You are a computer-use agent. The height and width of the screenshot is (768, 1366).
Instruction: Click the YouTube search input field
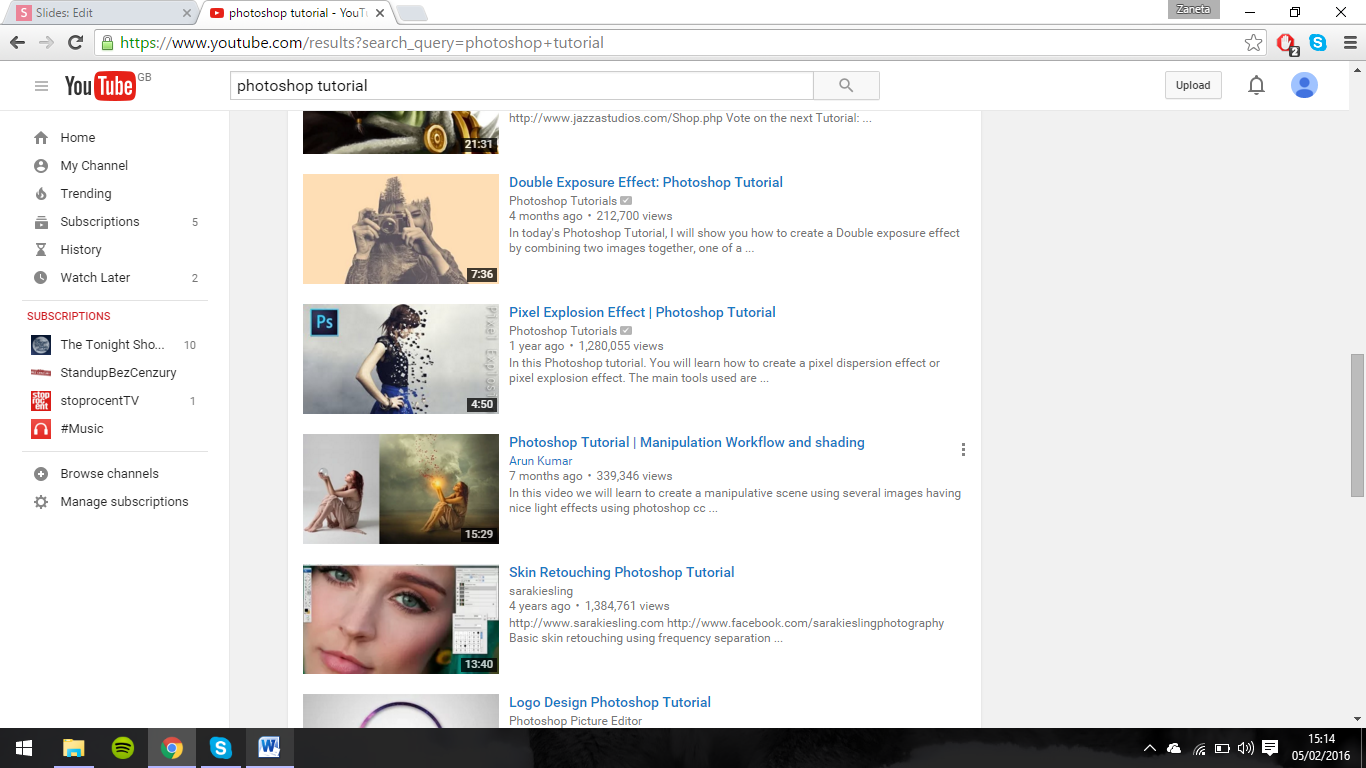522,86
